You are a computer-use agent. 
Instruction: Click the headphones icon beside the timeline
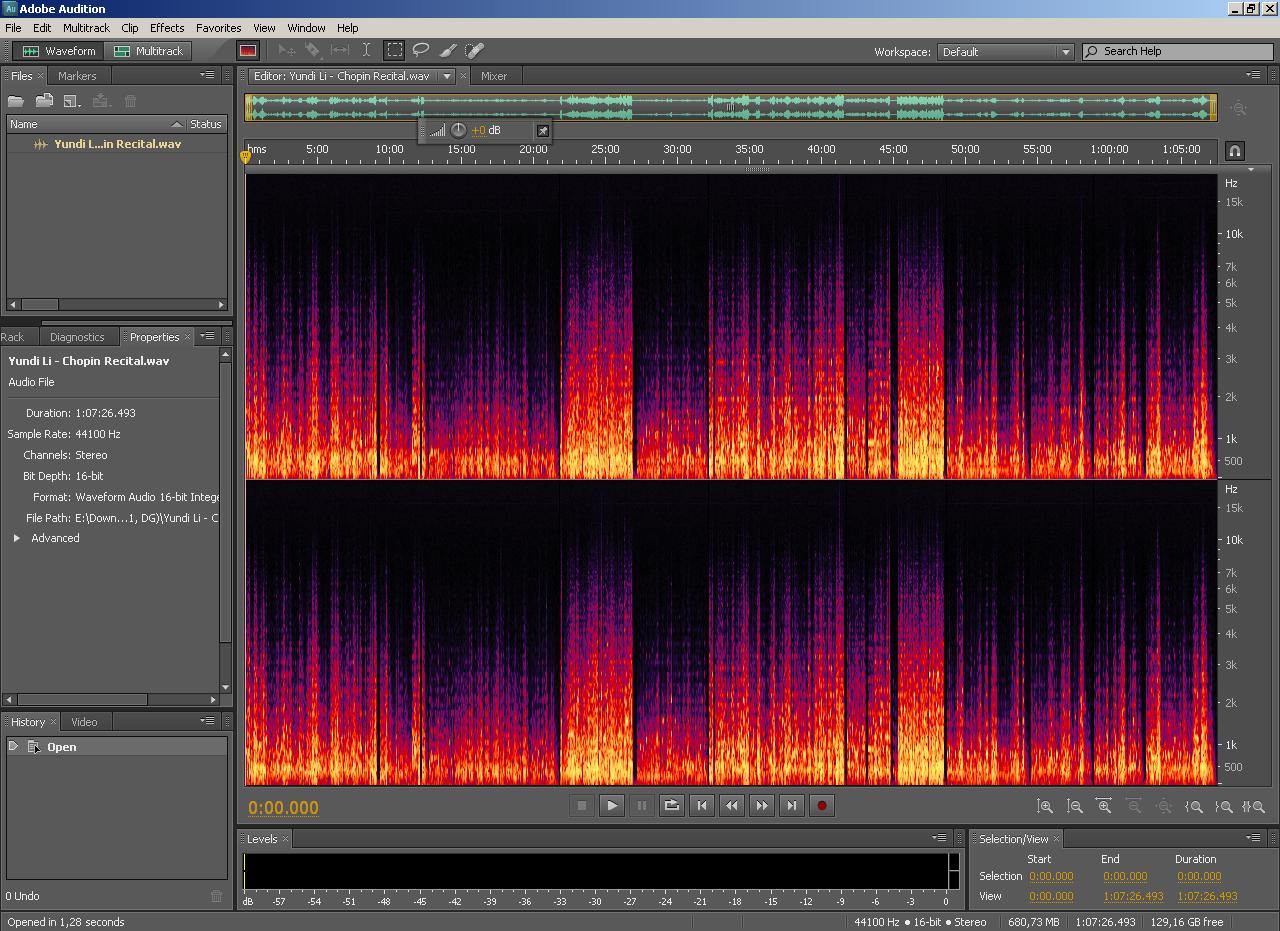(1235, 151)
